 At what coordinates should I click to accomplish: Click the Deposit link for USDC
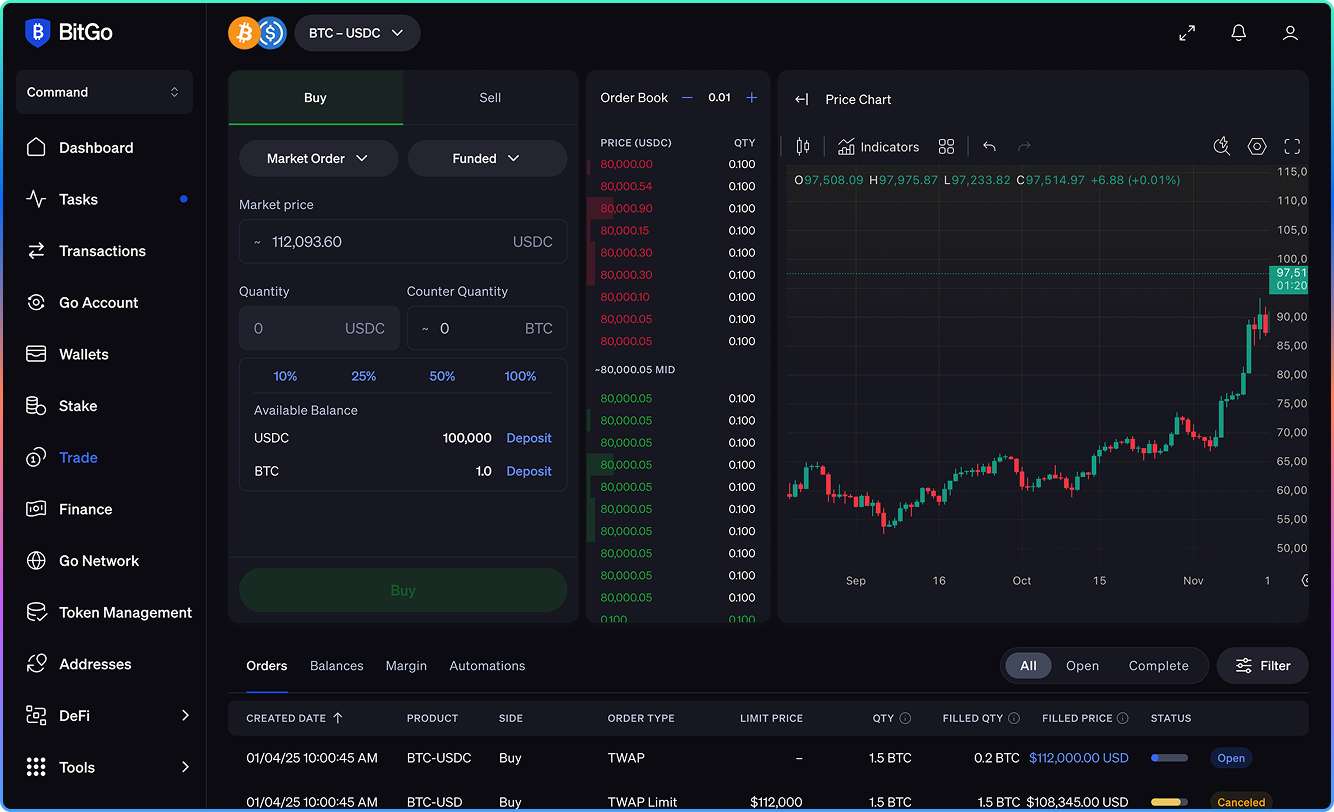(x=529, y=438)
